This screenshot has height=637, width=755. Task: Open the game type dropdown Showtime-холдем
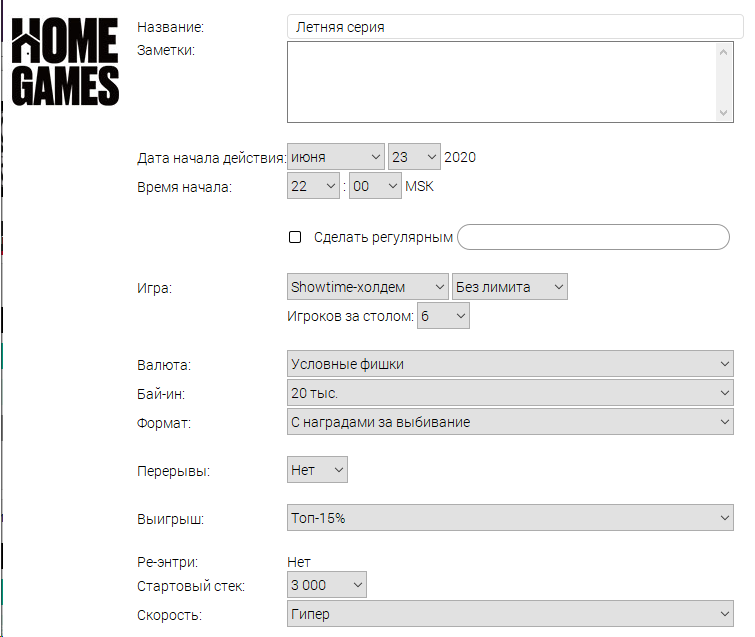coord(368,287)
